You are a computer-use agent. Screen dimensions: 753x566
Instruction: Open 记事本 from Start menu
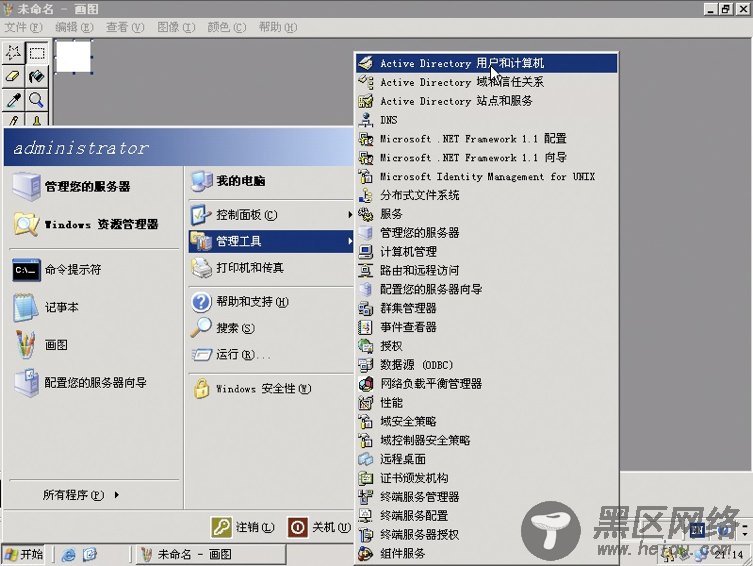94,307
